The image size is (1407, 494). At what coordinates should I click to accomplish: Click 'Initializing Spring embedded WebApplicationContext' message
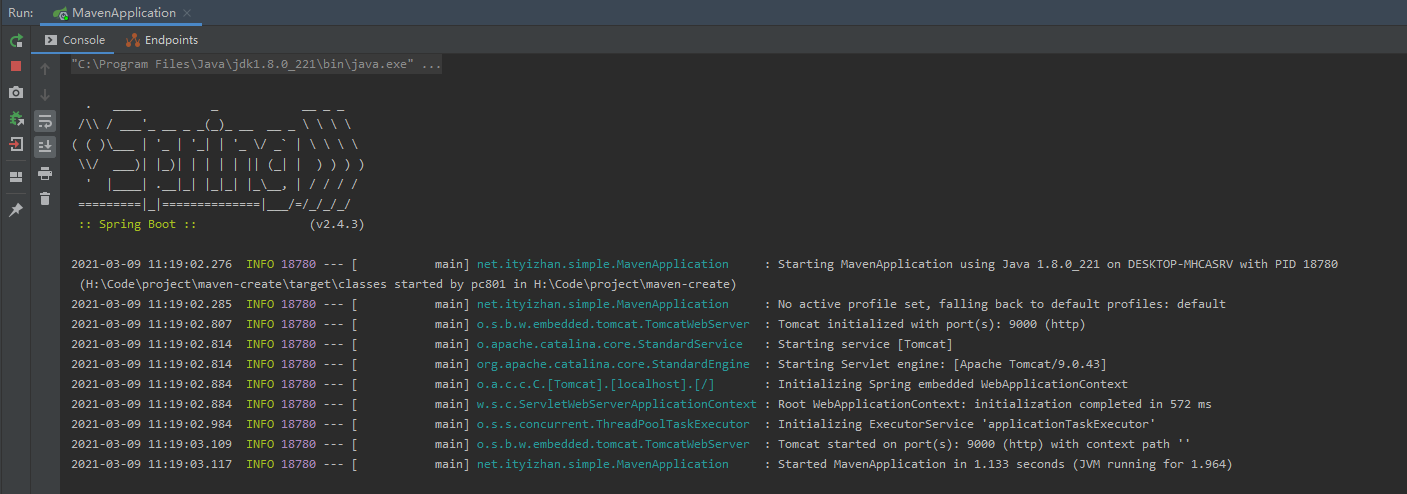click(x=953, y=384)
